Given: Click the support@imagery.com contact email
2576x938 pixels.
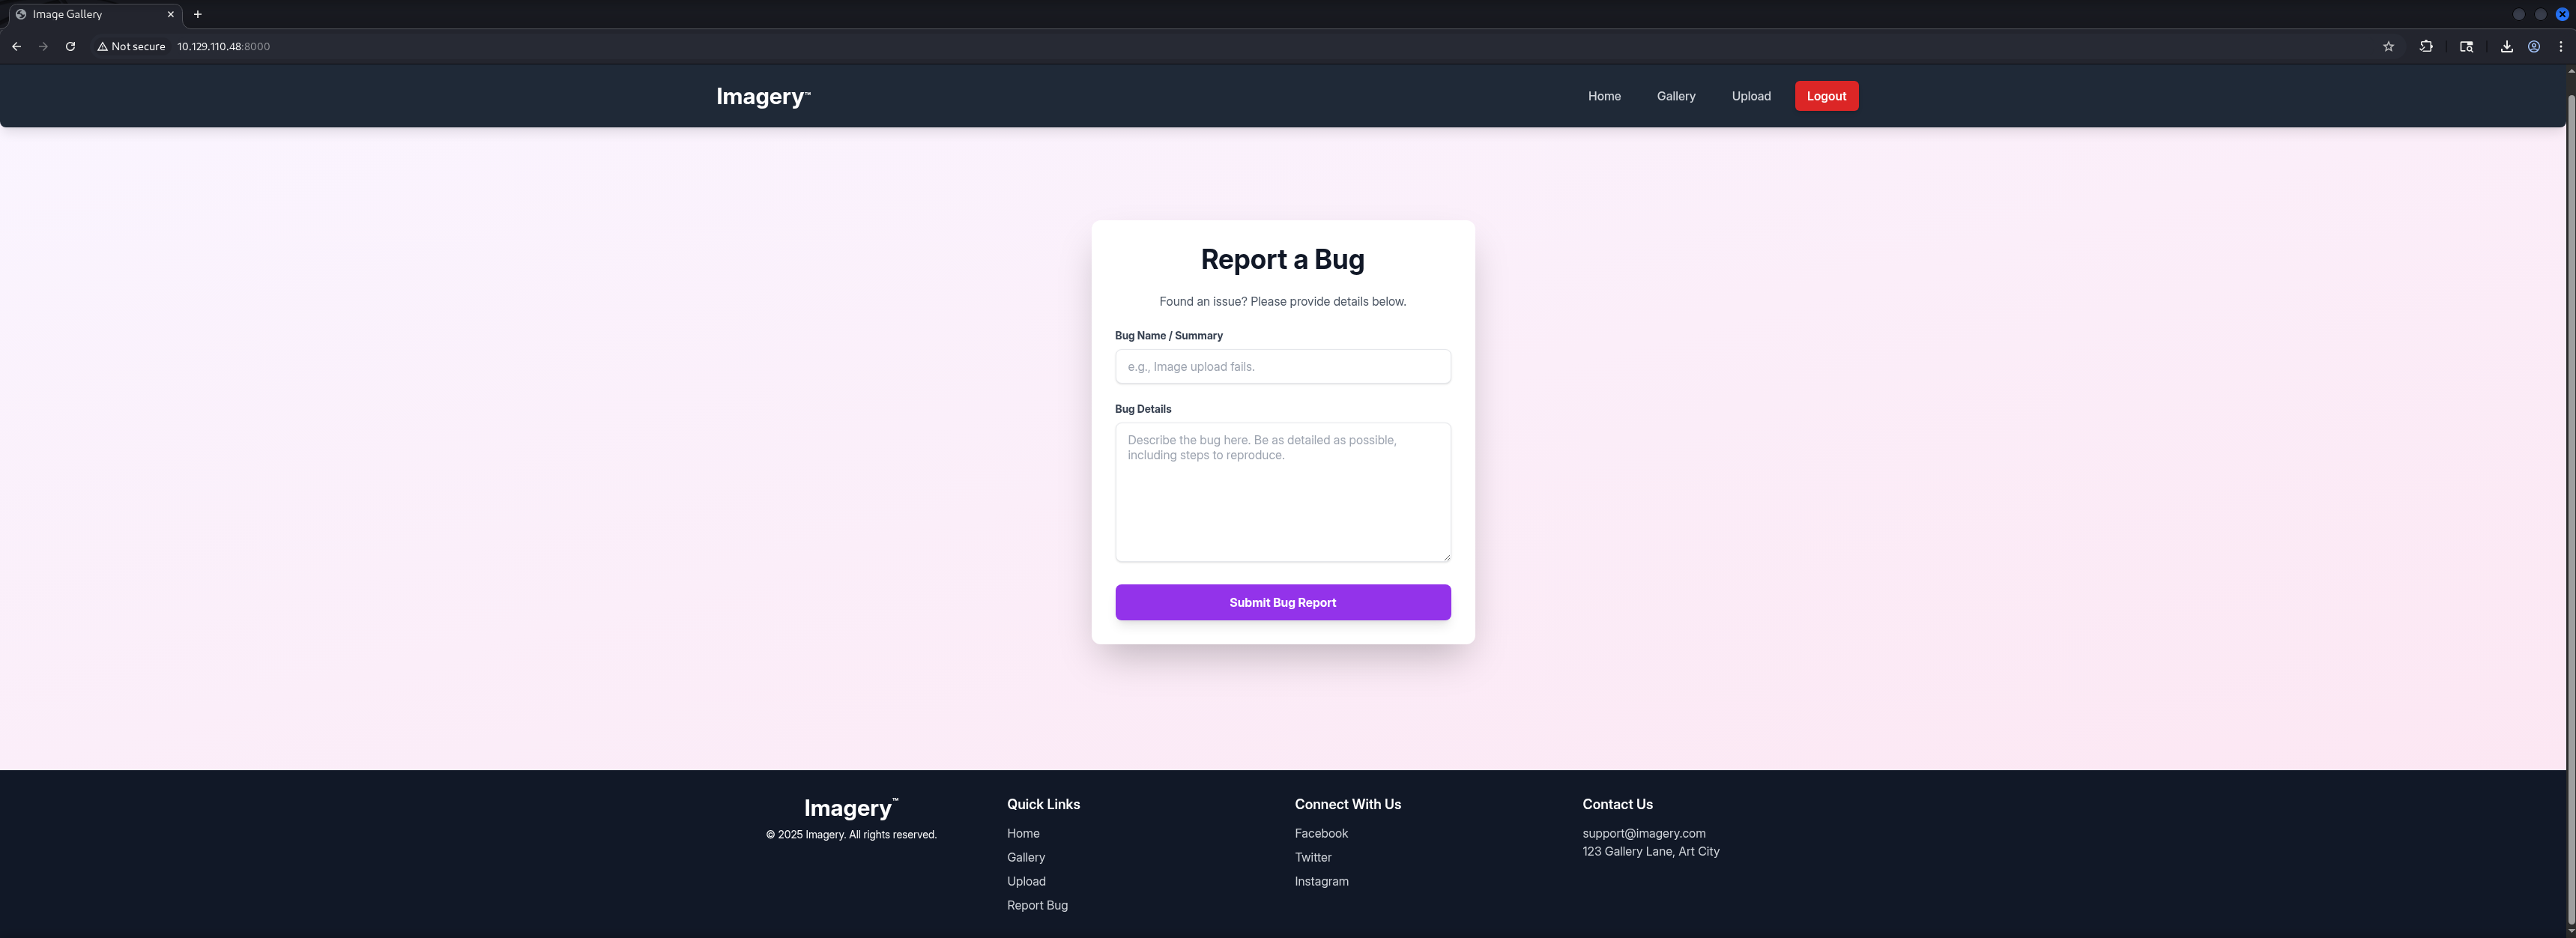Looking at the screenshot, I should coord(1643,833).
